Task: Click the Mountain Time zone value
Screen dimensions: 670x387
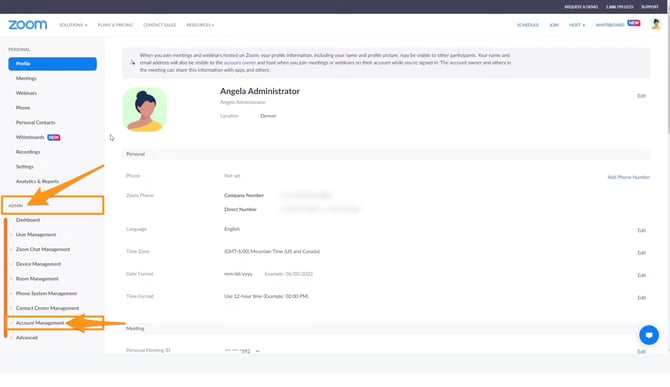Action: (272, 252)
